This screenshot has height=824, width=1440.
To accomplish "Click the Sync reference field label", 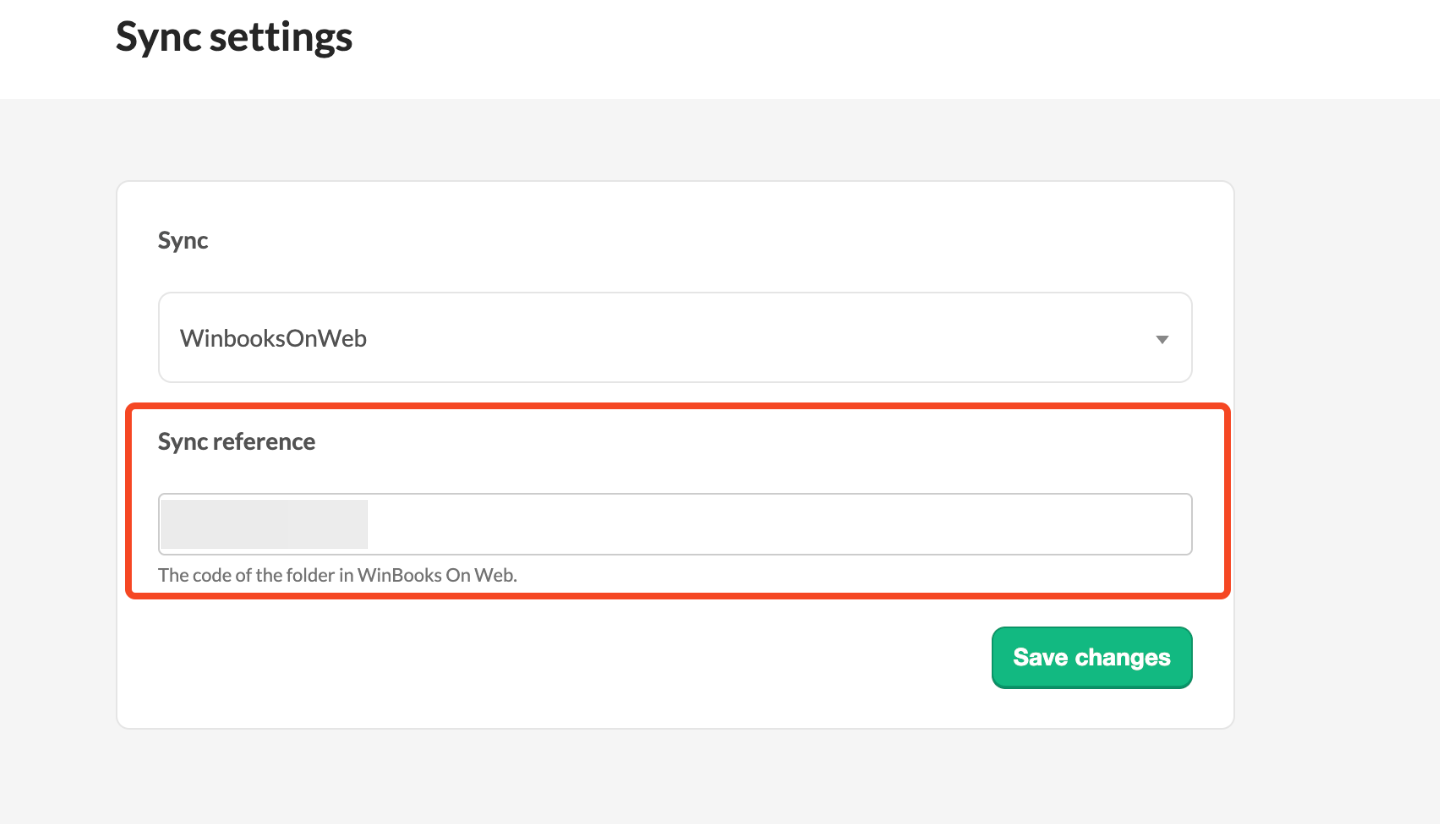I will tap(236, 442).
